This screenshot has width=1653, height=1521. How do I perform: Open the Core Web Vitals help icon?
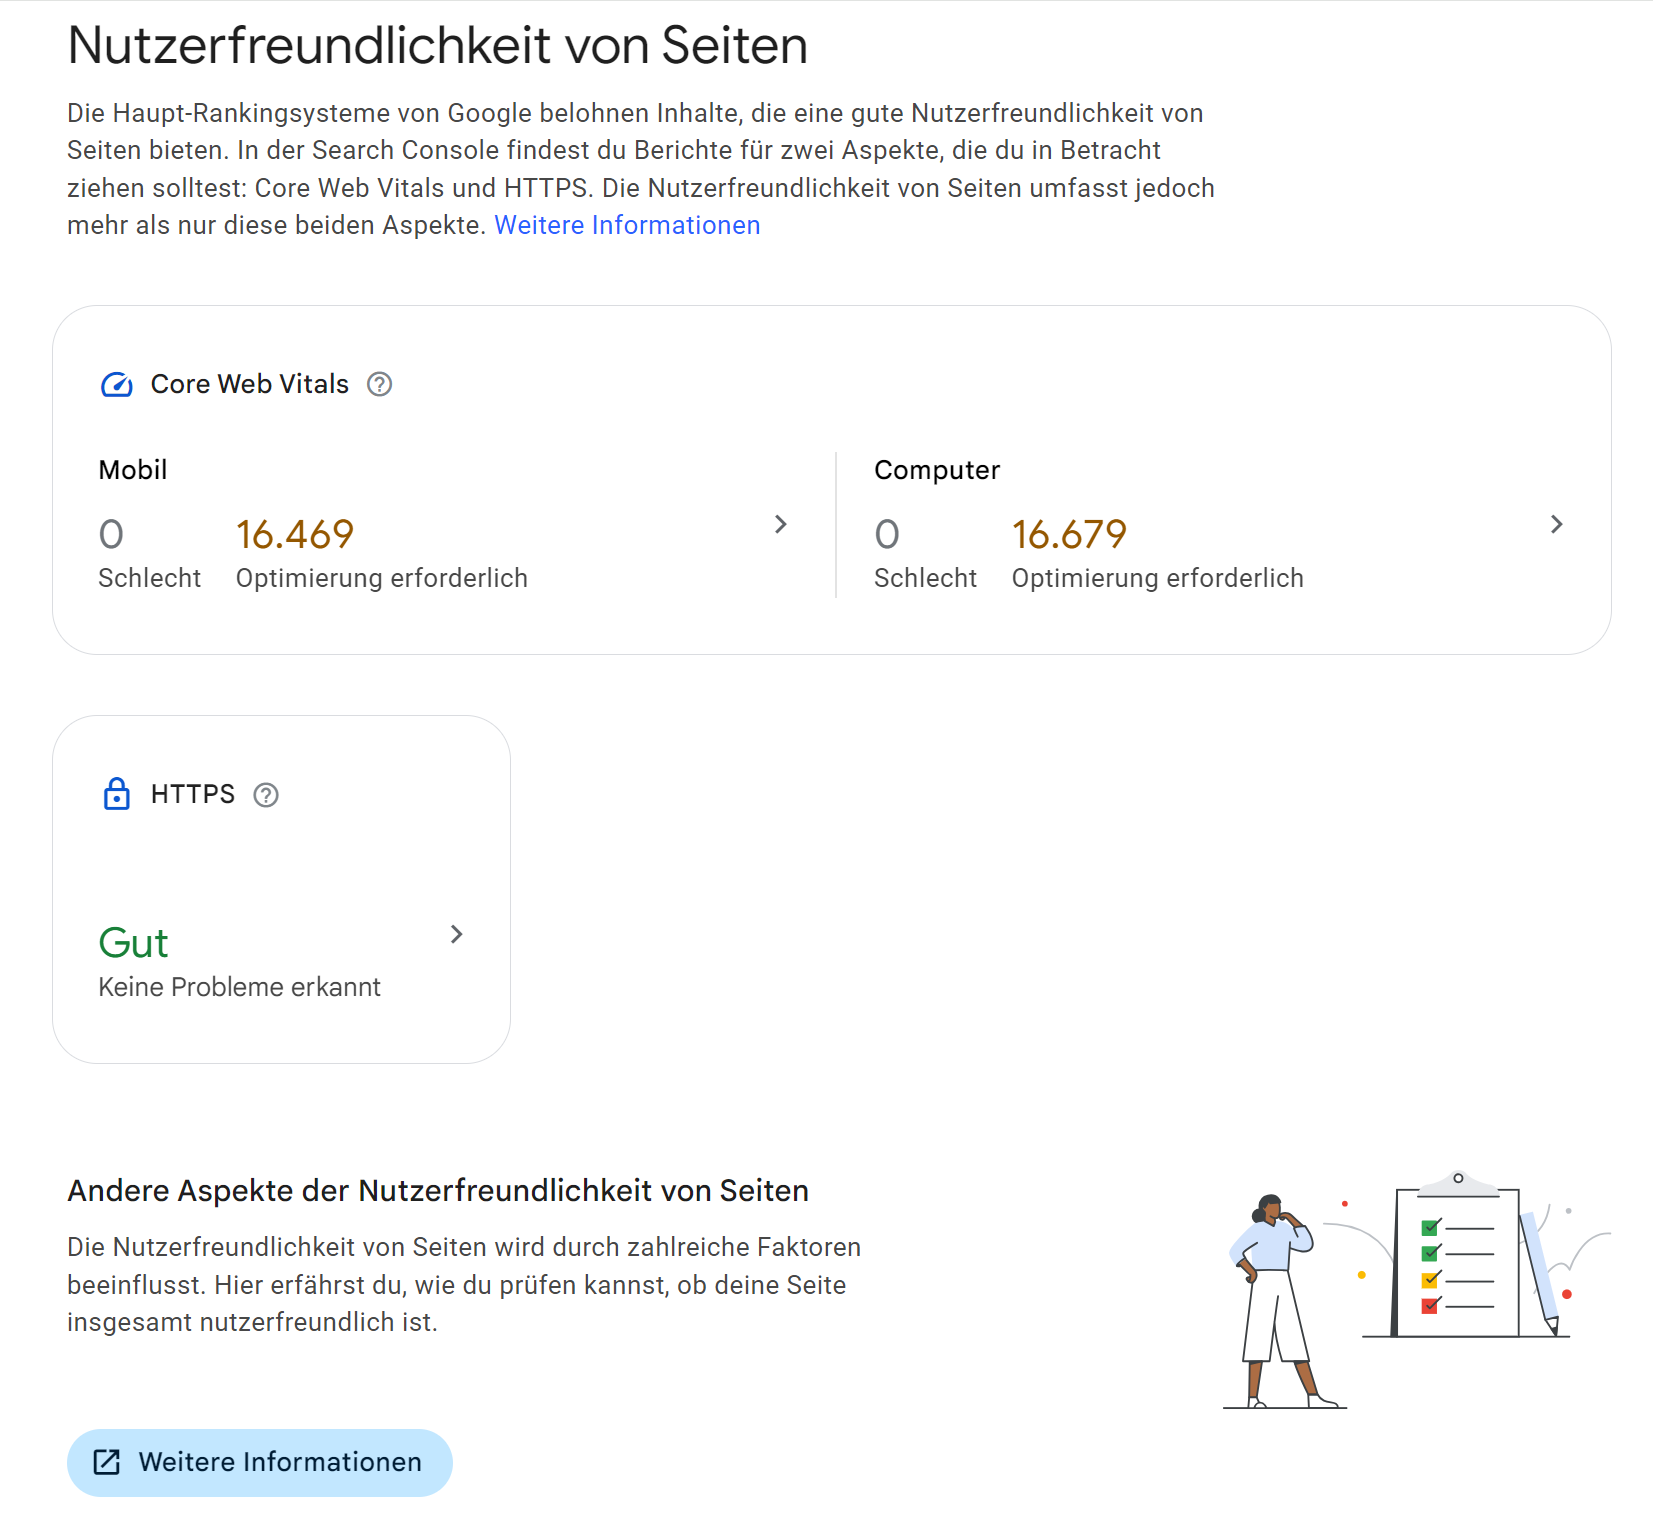coord(380,384)
